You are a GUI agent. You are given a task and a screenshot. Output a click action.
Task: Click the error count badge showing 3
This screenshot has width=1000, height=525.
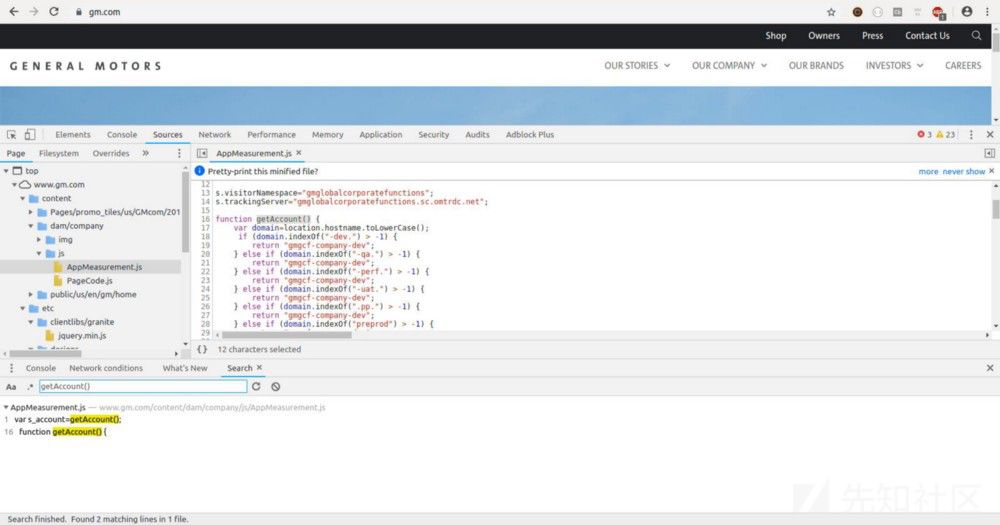click(924, 135)
